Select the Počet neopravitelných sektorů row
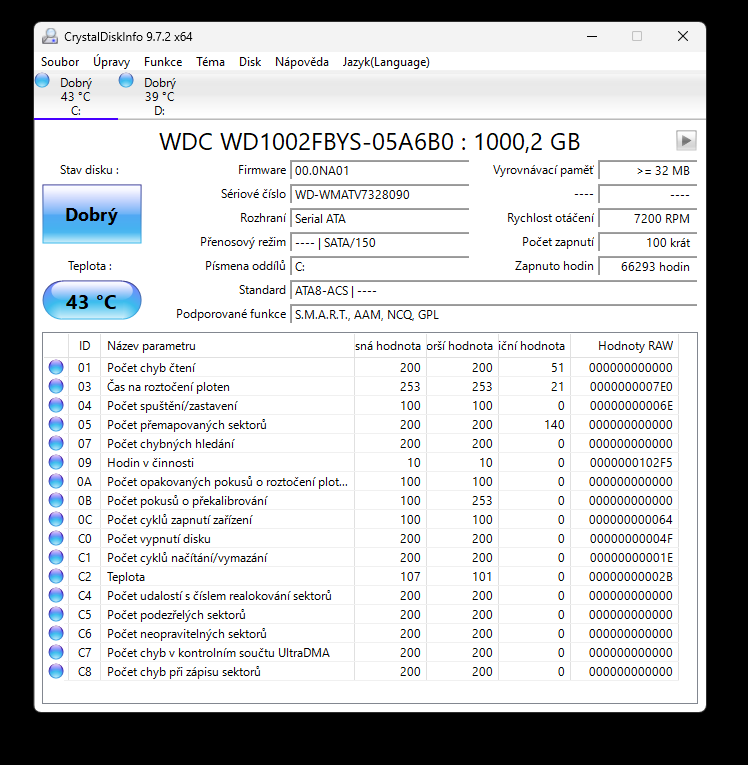Screen dimensions: 748x765 (x=361, y=634)
